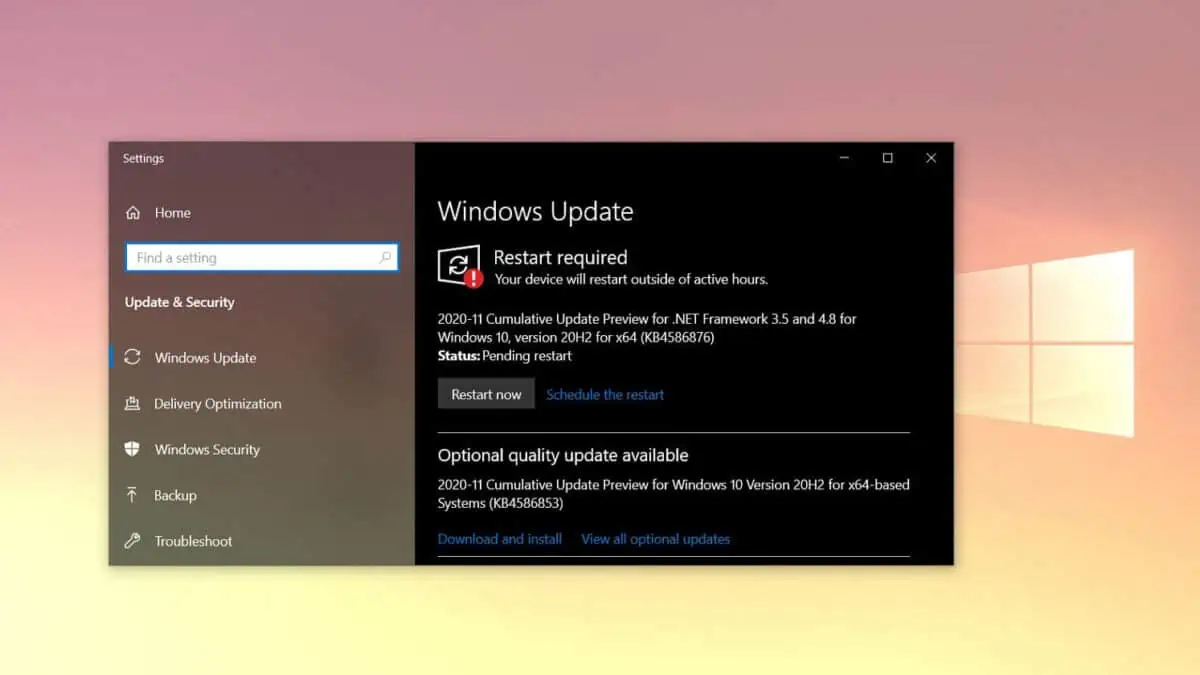Image resolution: width=1200 pixels, height=675 pixels.
Task: Click the magnifier icon in the search box
Action: (x=385, y=258)
